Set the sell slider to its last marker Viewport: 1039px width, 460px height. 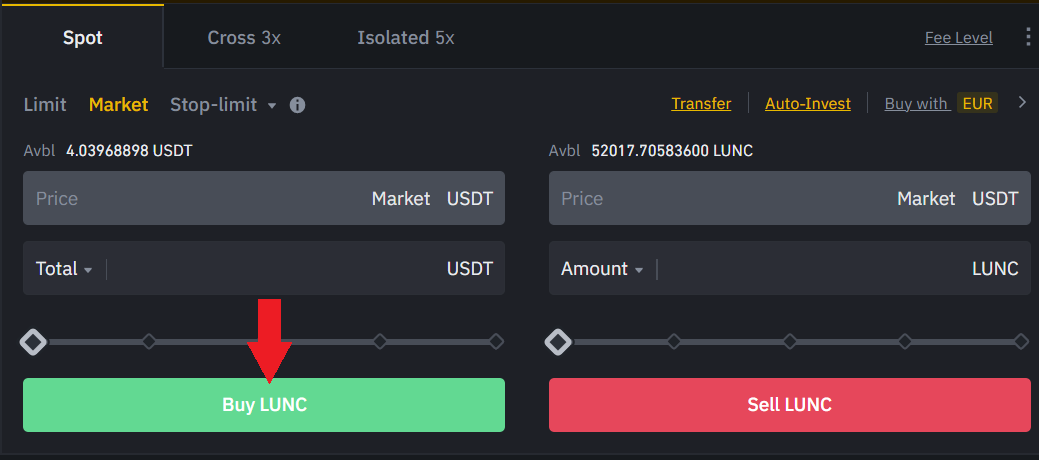[1020, 342]
